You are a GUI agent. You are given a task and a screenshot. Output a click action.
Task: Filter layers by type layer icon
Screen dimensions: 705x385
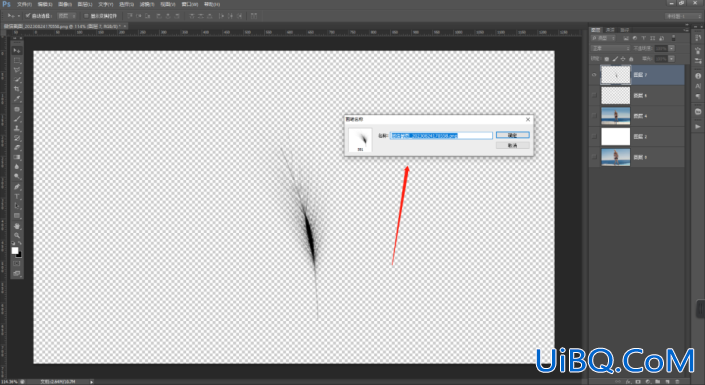tap(643, 38)
